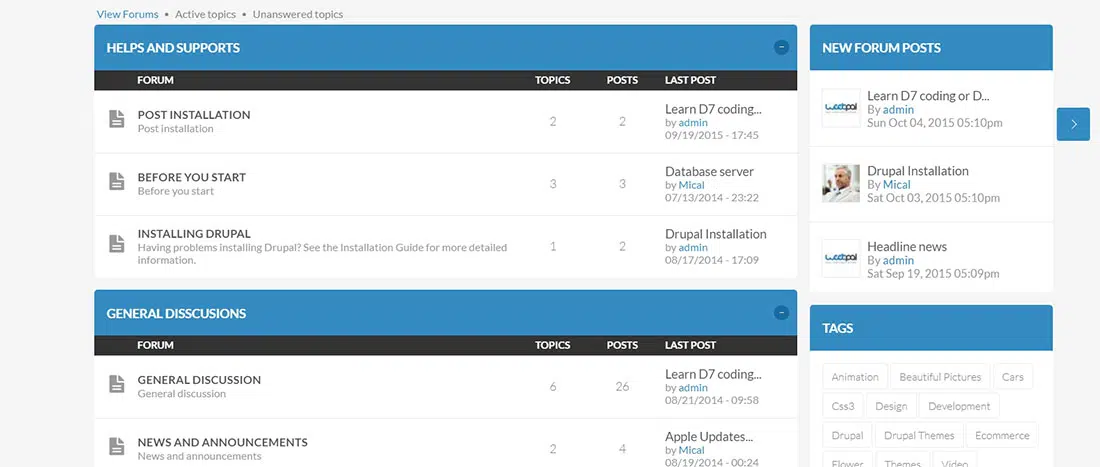Click the logo avatar beside Headline news
Screen dimensions: 1100x467
point(840,259)
